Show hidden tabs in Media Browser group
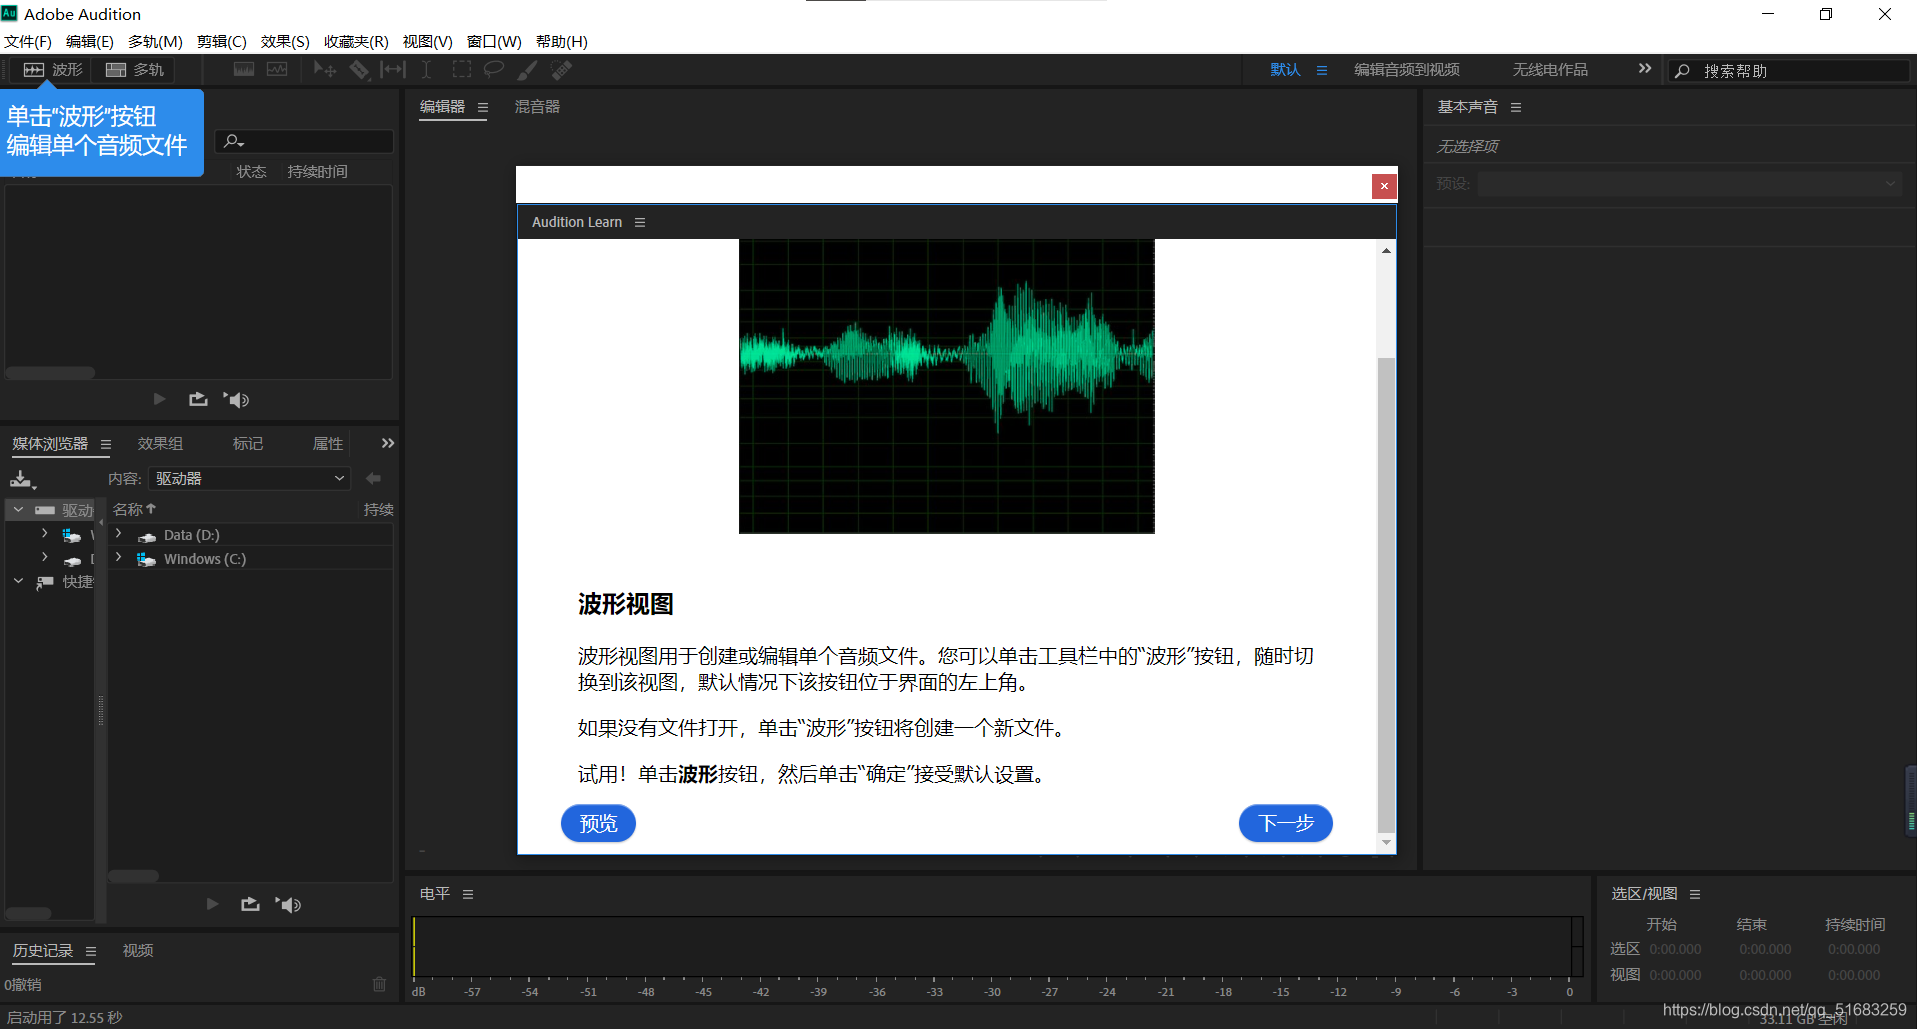Image resolution: width=1917 pixels, height=1029 pixels. [388, 443]
